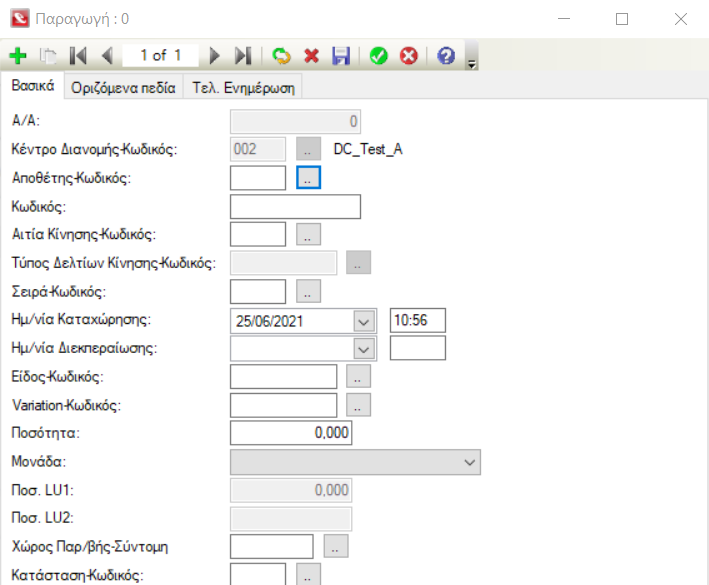
Task: Open the toolbar overflow options arrow
Action: coord(472,56)
